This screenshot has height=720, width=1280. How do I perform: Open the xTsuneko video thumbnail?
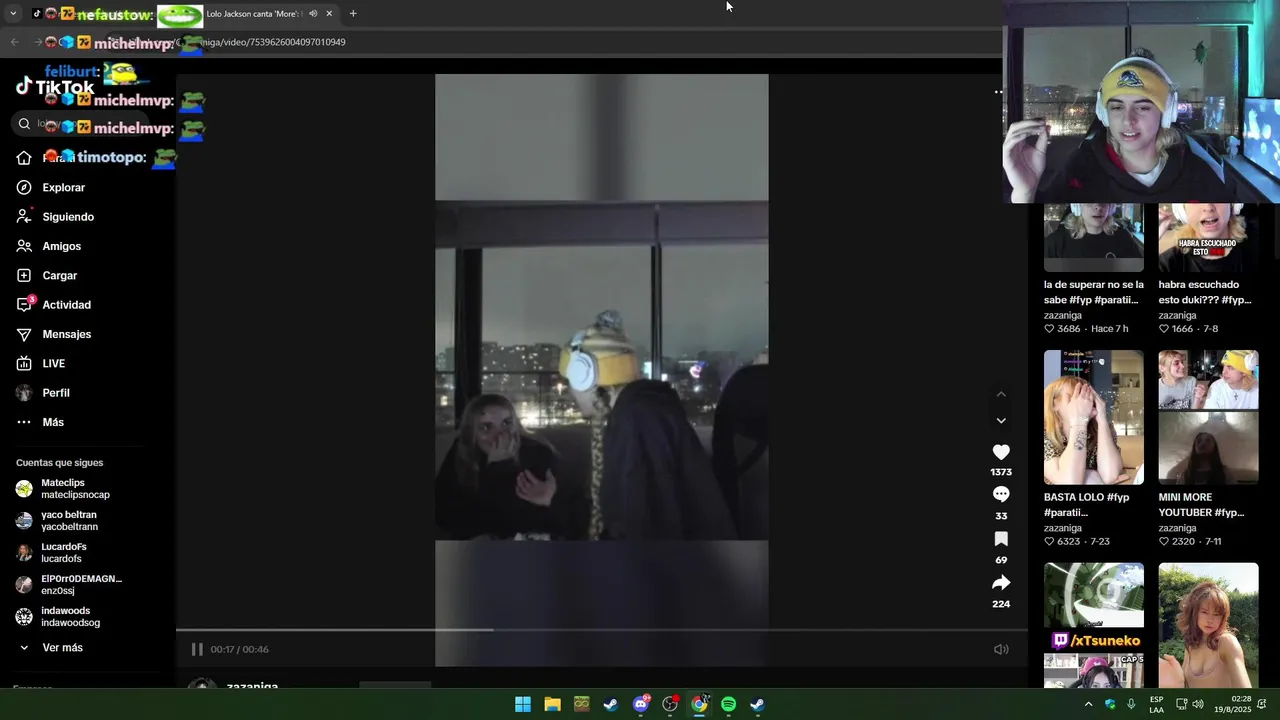[1094, 625]
